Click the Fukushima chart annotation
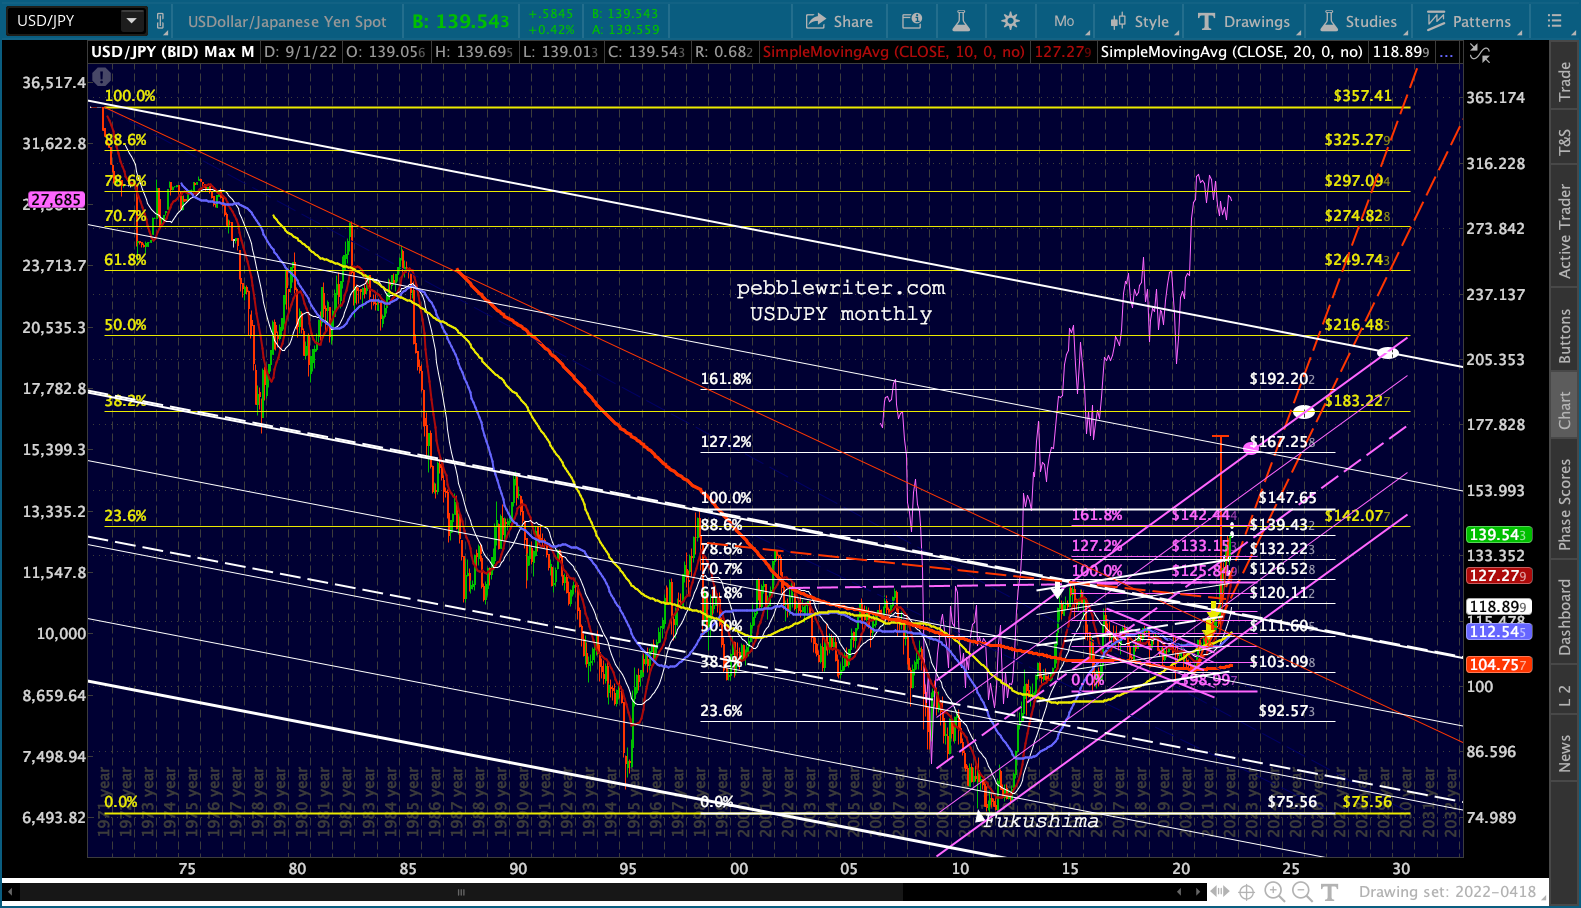Viewport: 1581px width, 908px height. pos(1041,821)
